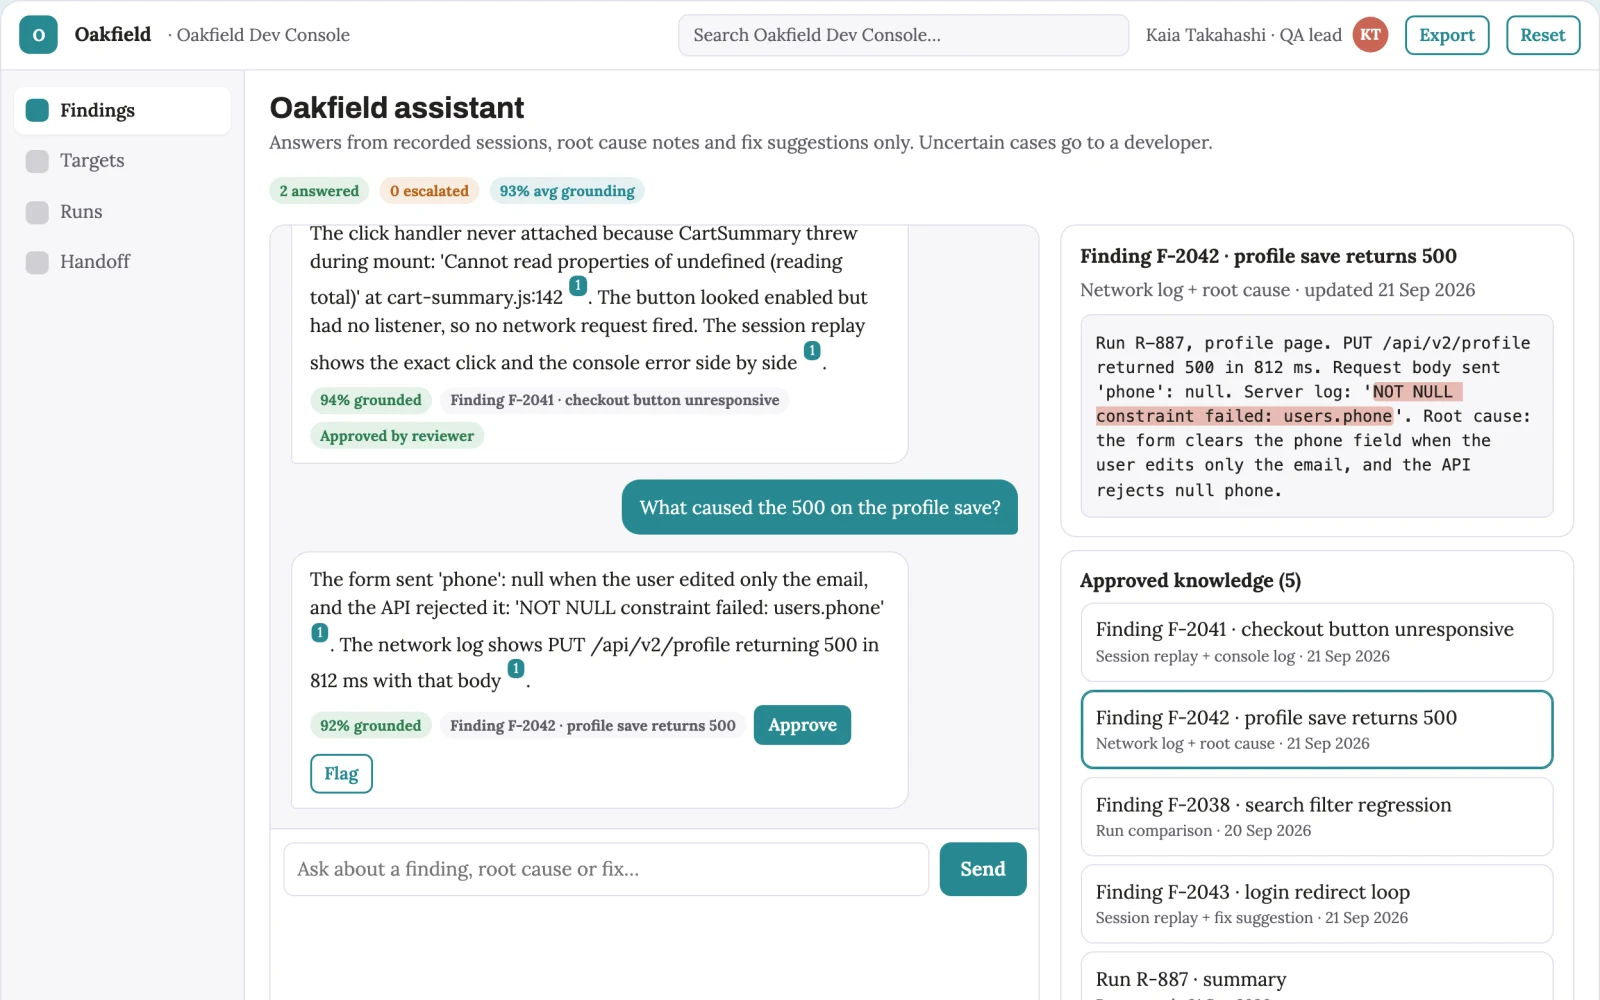The height and width of the screenshot is (1000, 1600).
Task: Focus the Search Oakfield Dev Console field
Action: 903,35
